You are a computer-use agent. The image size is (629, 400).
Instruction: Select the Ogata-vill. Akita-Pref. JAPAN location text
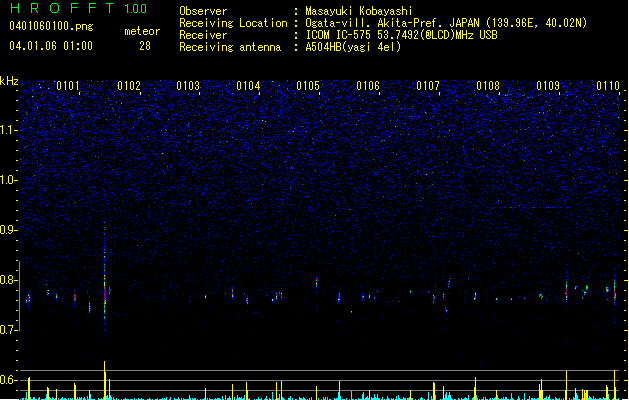[446, 23]
